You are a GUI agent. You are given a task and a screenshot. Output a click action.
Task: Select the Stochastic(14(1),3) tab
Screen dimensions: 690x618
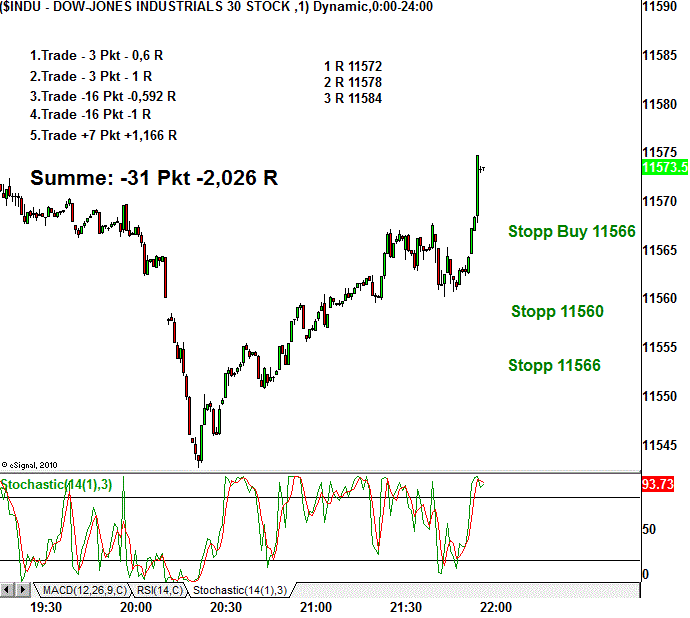(x=240, y=590)
